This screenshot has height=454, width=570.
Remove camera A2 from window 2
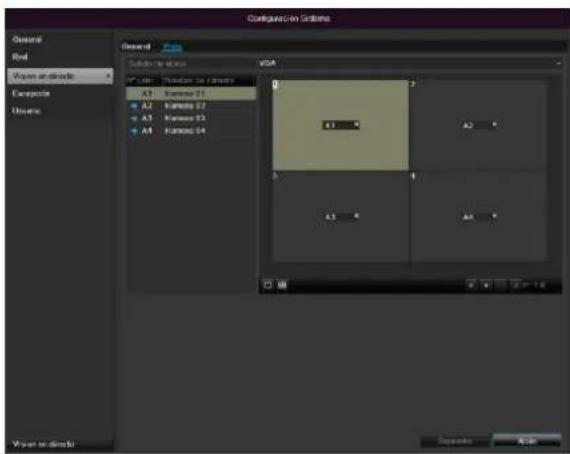pyautogui.click(x=494, y=125)
